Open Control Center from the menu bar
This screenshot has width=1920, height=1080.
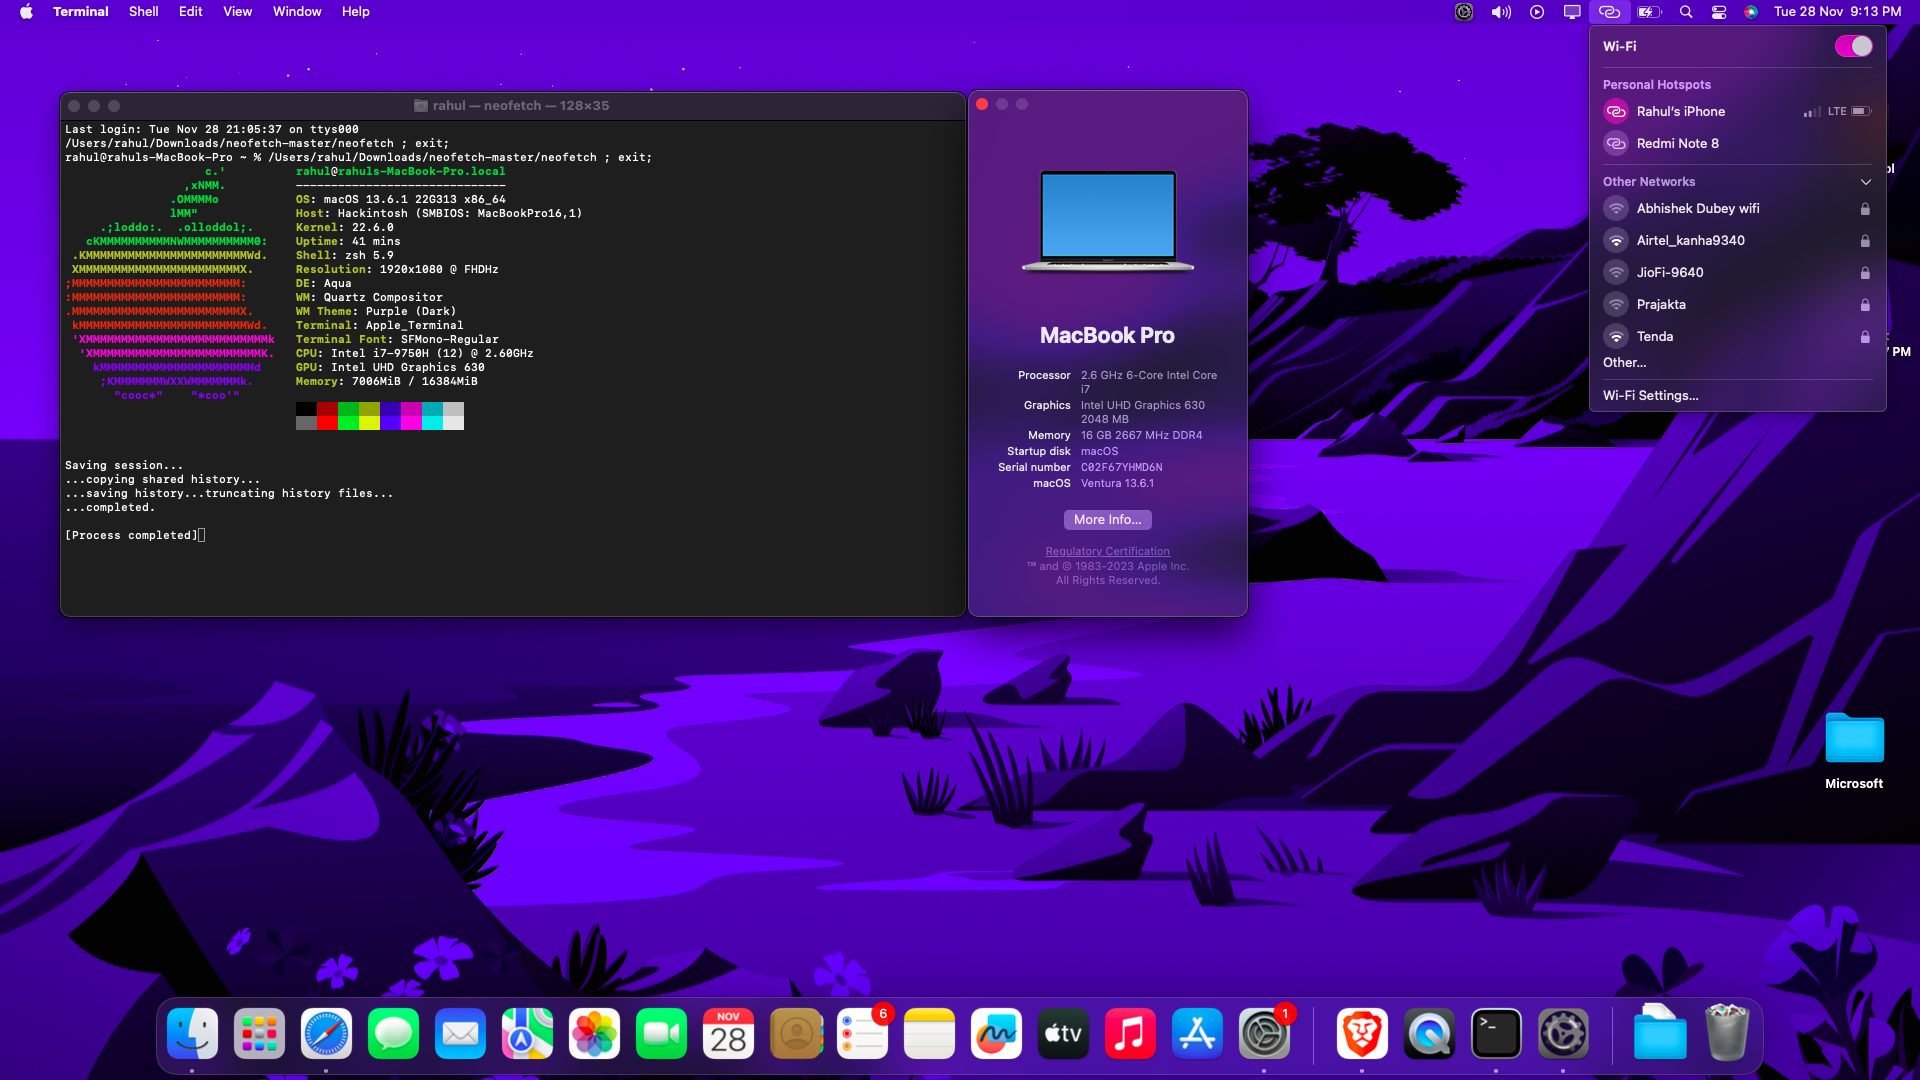(1719, 12)
